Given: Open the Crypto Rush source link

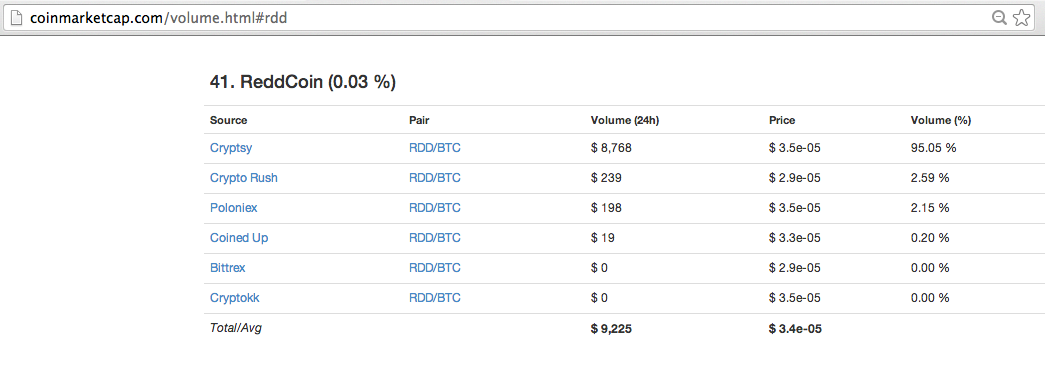Looking at the screenshot, I should click(243, 179).
